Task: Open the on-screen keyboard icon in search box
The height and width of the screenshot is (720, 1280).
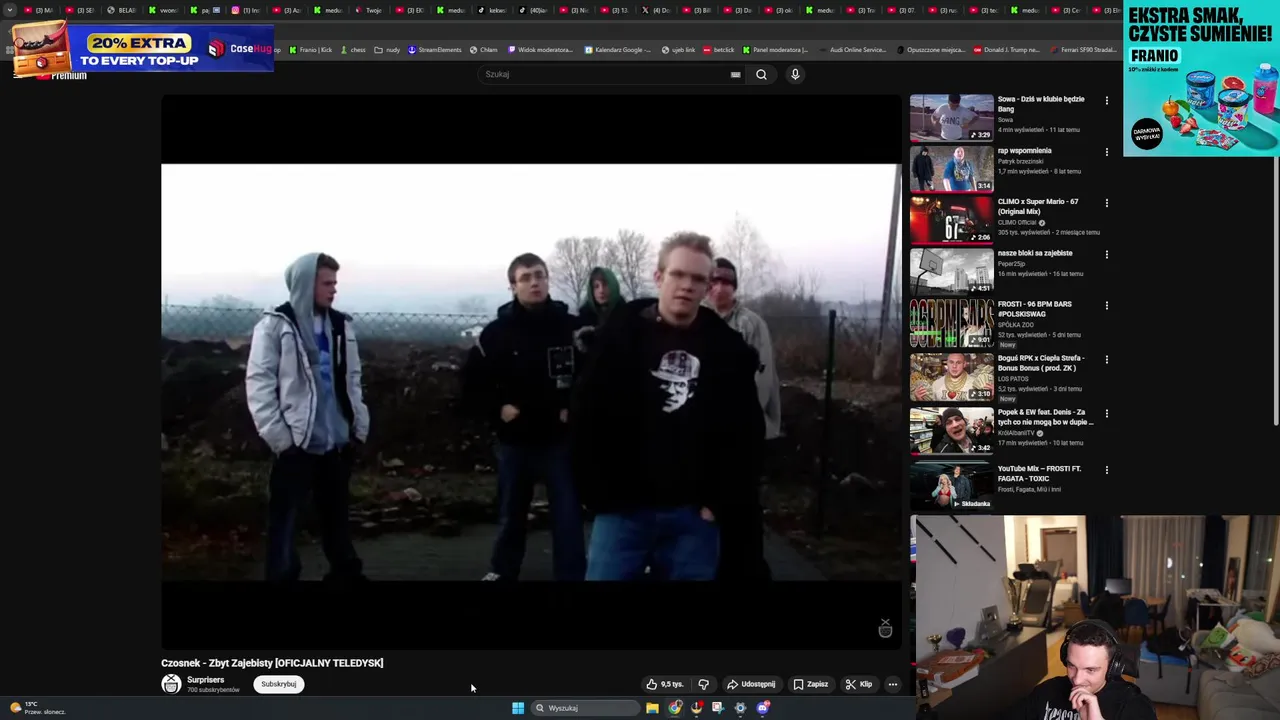Action: (735, 74)
